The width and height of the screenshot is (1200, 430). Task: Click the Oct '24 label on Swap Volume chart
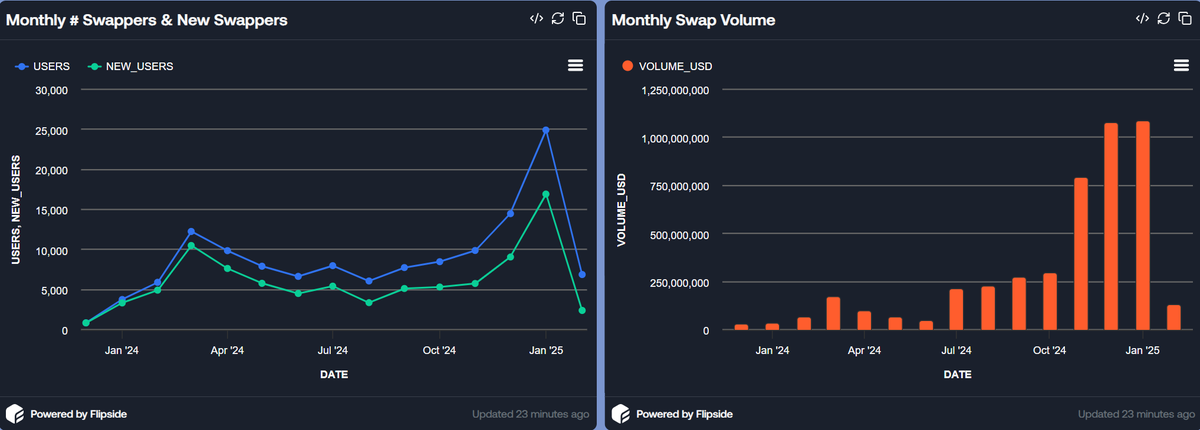coord(1050,351)
